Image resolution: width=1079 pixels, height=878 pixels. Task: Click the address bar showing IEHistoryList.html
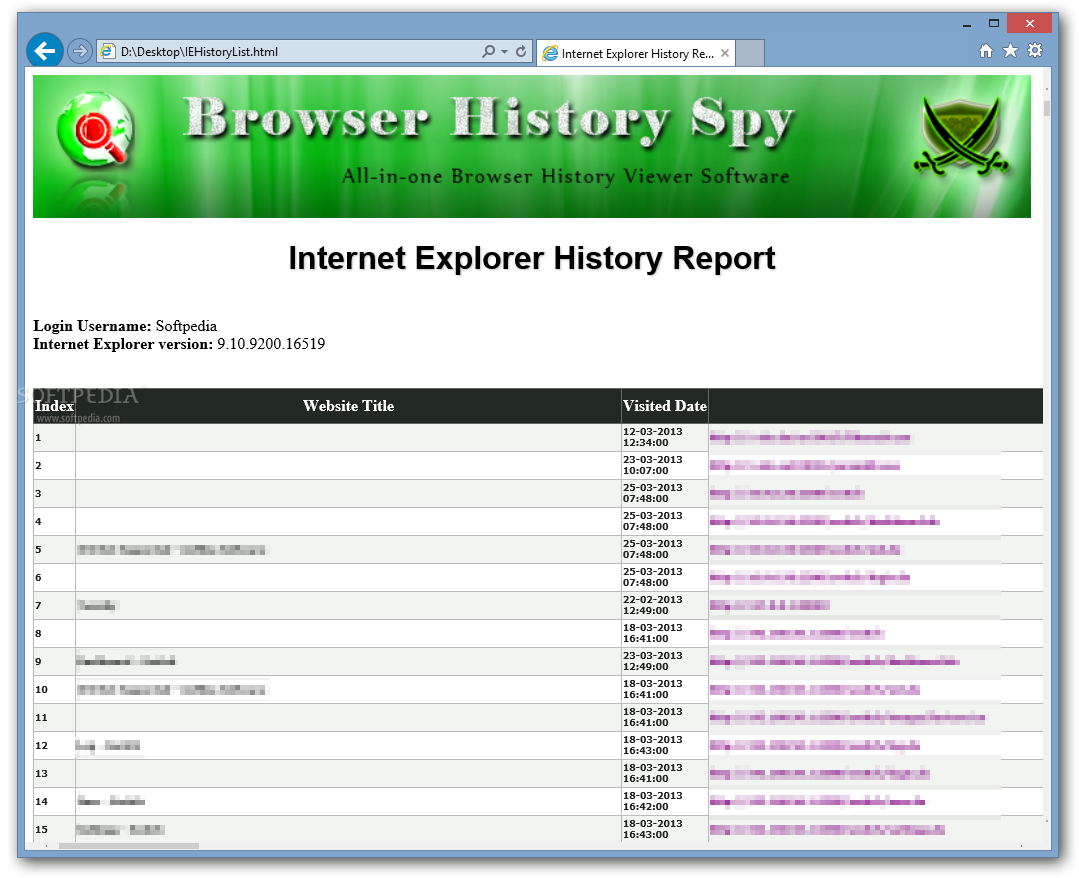[x=289, y=52]
